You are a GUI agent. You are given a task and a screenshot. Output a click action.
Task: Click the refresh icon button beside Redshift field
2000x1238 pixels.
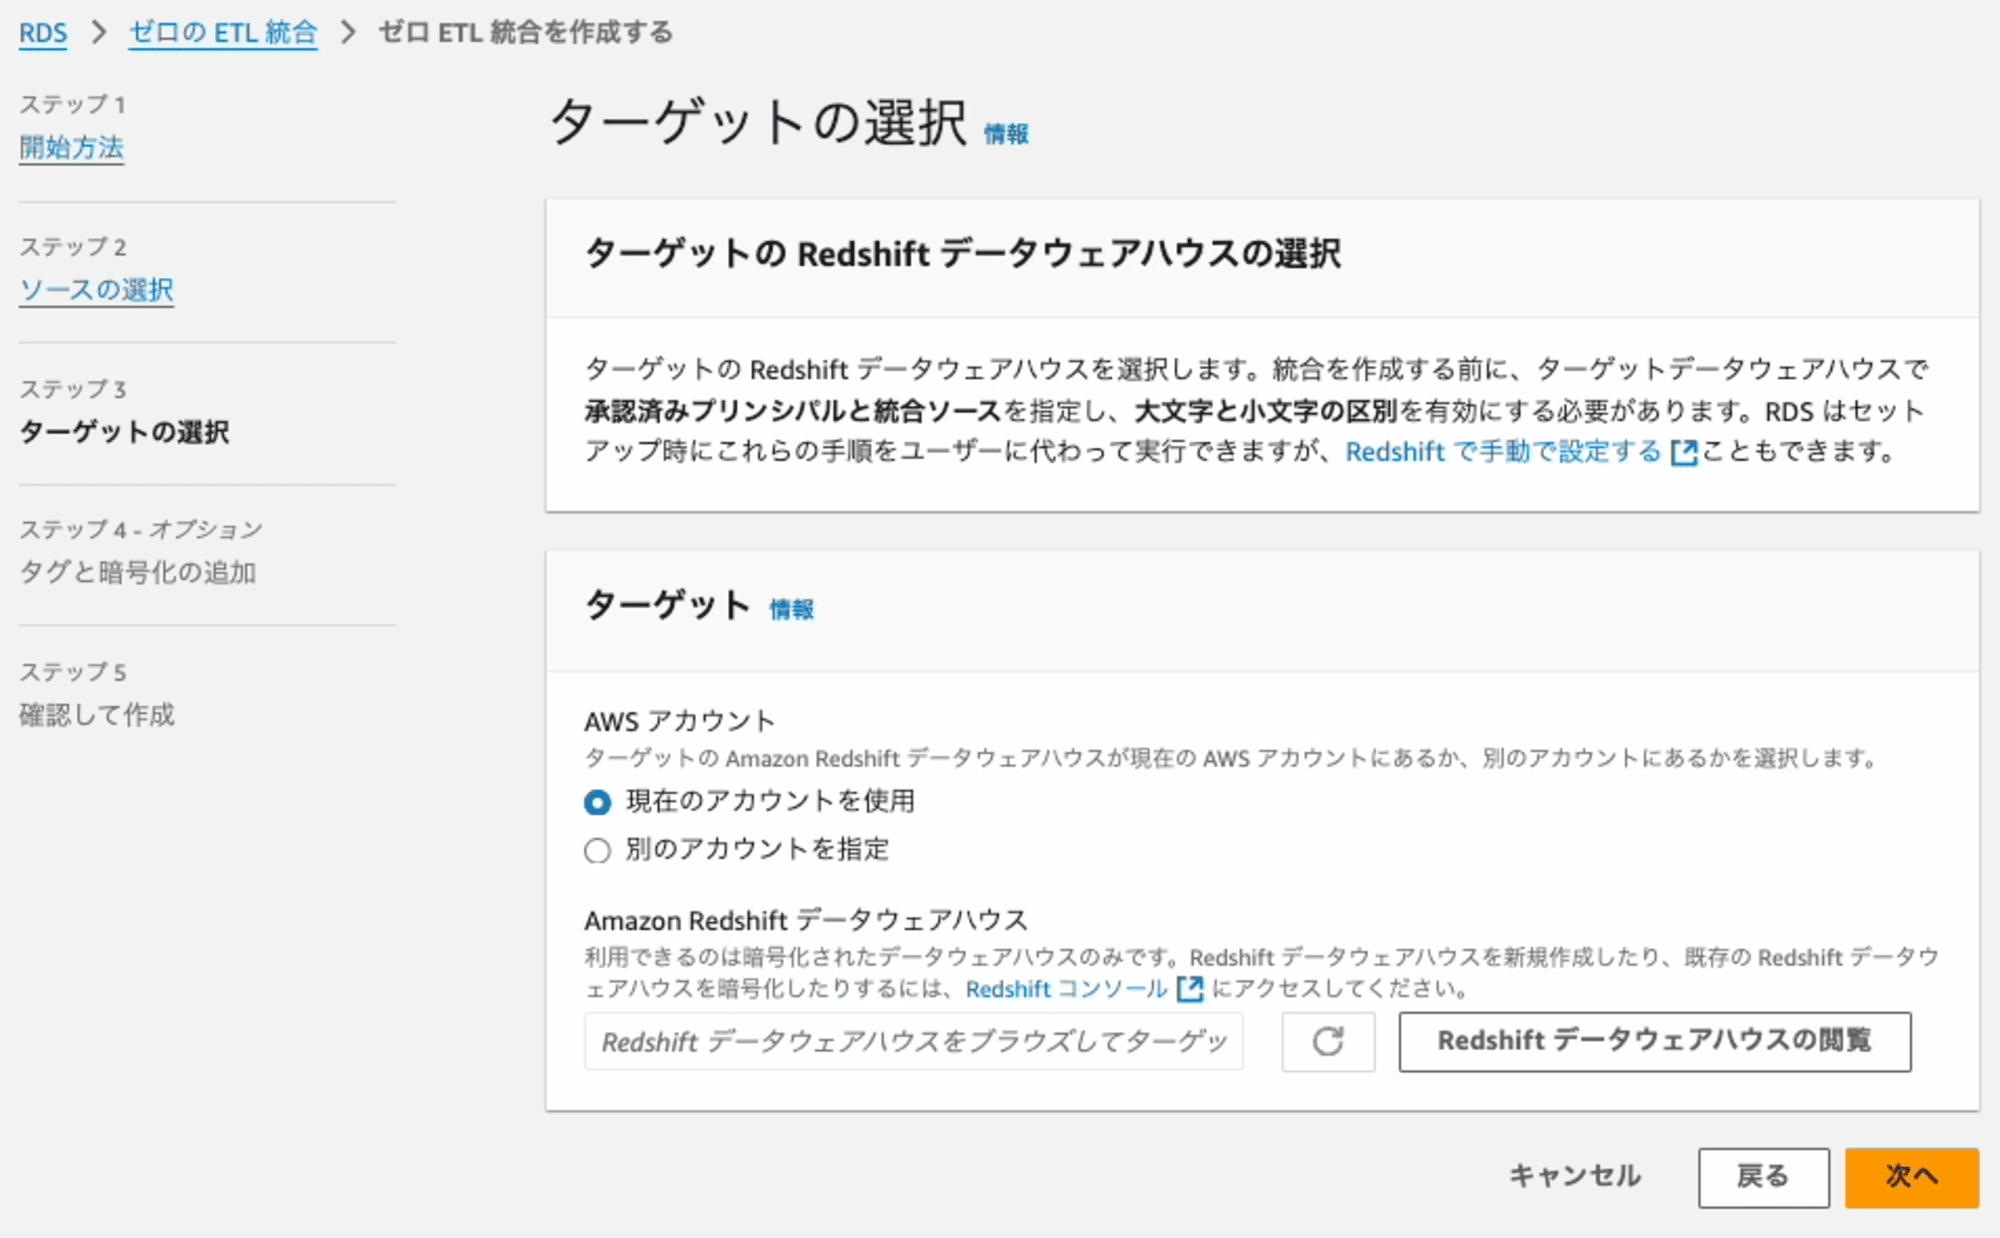click(1328, 1041)
